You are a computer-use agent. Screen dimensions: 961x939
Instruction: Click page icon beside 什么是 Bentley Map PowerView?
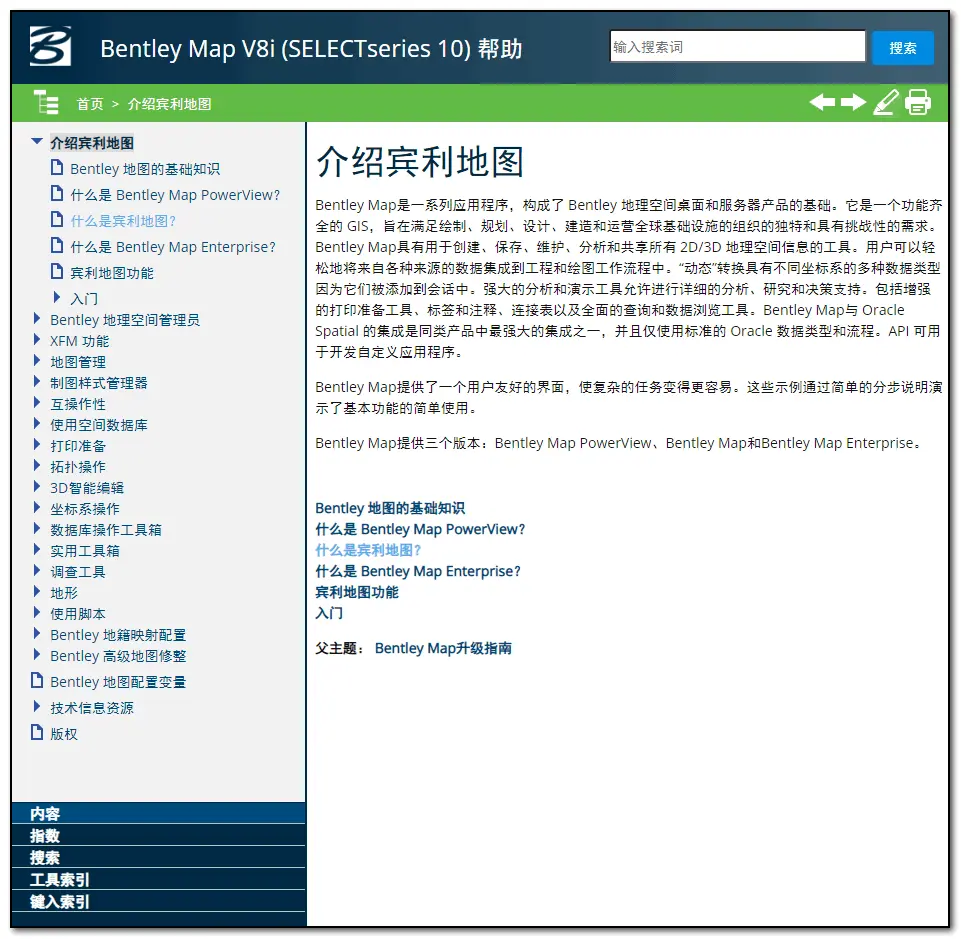click(56, 194)
